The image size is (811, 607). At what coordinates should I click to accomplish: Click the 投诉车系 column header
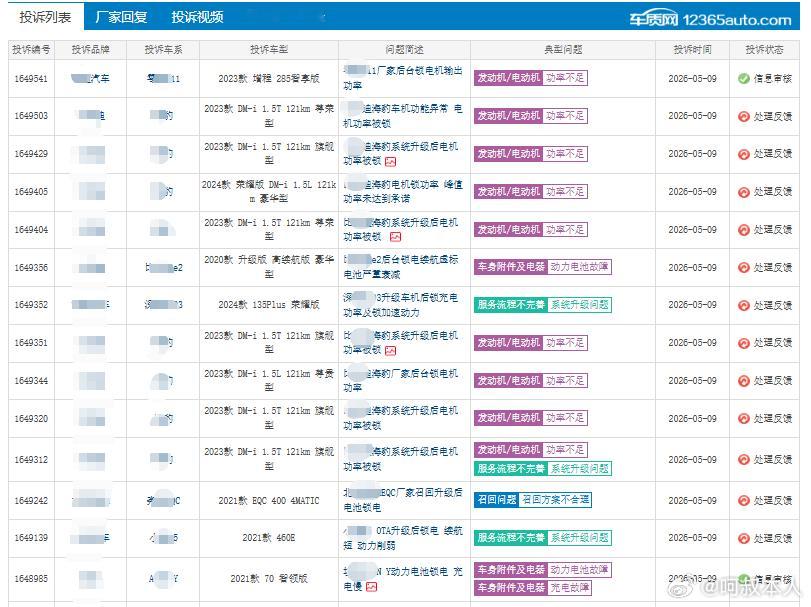pos(163,50)
